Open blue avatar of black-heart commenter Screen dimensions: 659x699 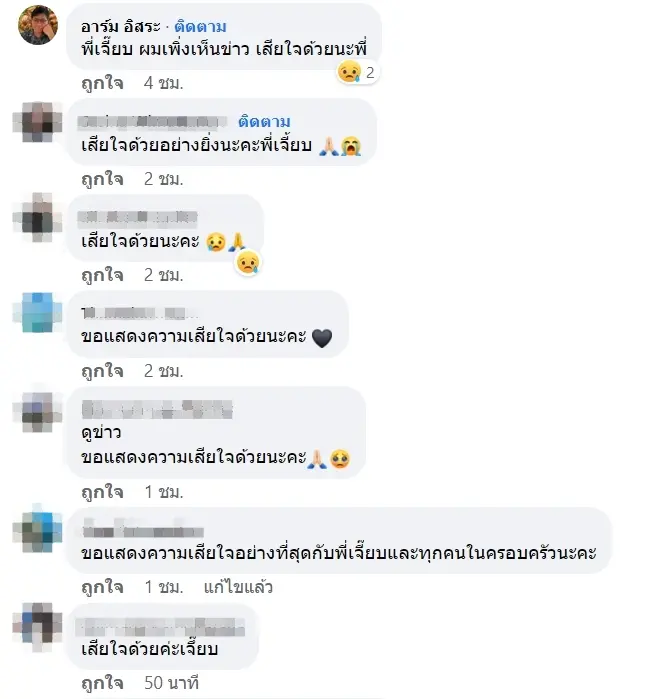(x=38, y=312)
